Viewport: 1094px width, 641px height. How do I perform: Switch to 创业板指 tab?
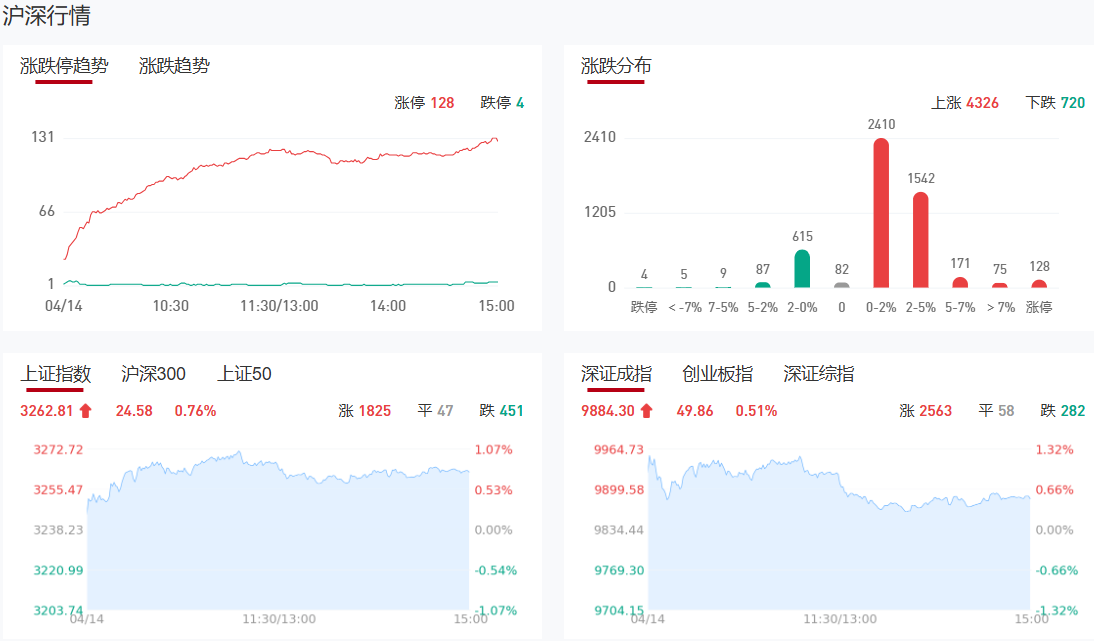pos(717,374)
